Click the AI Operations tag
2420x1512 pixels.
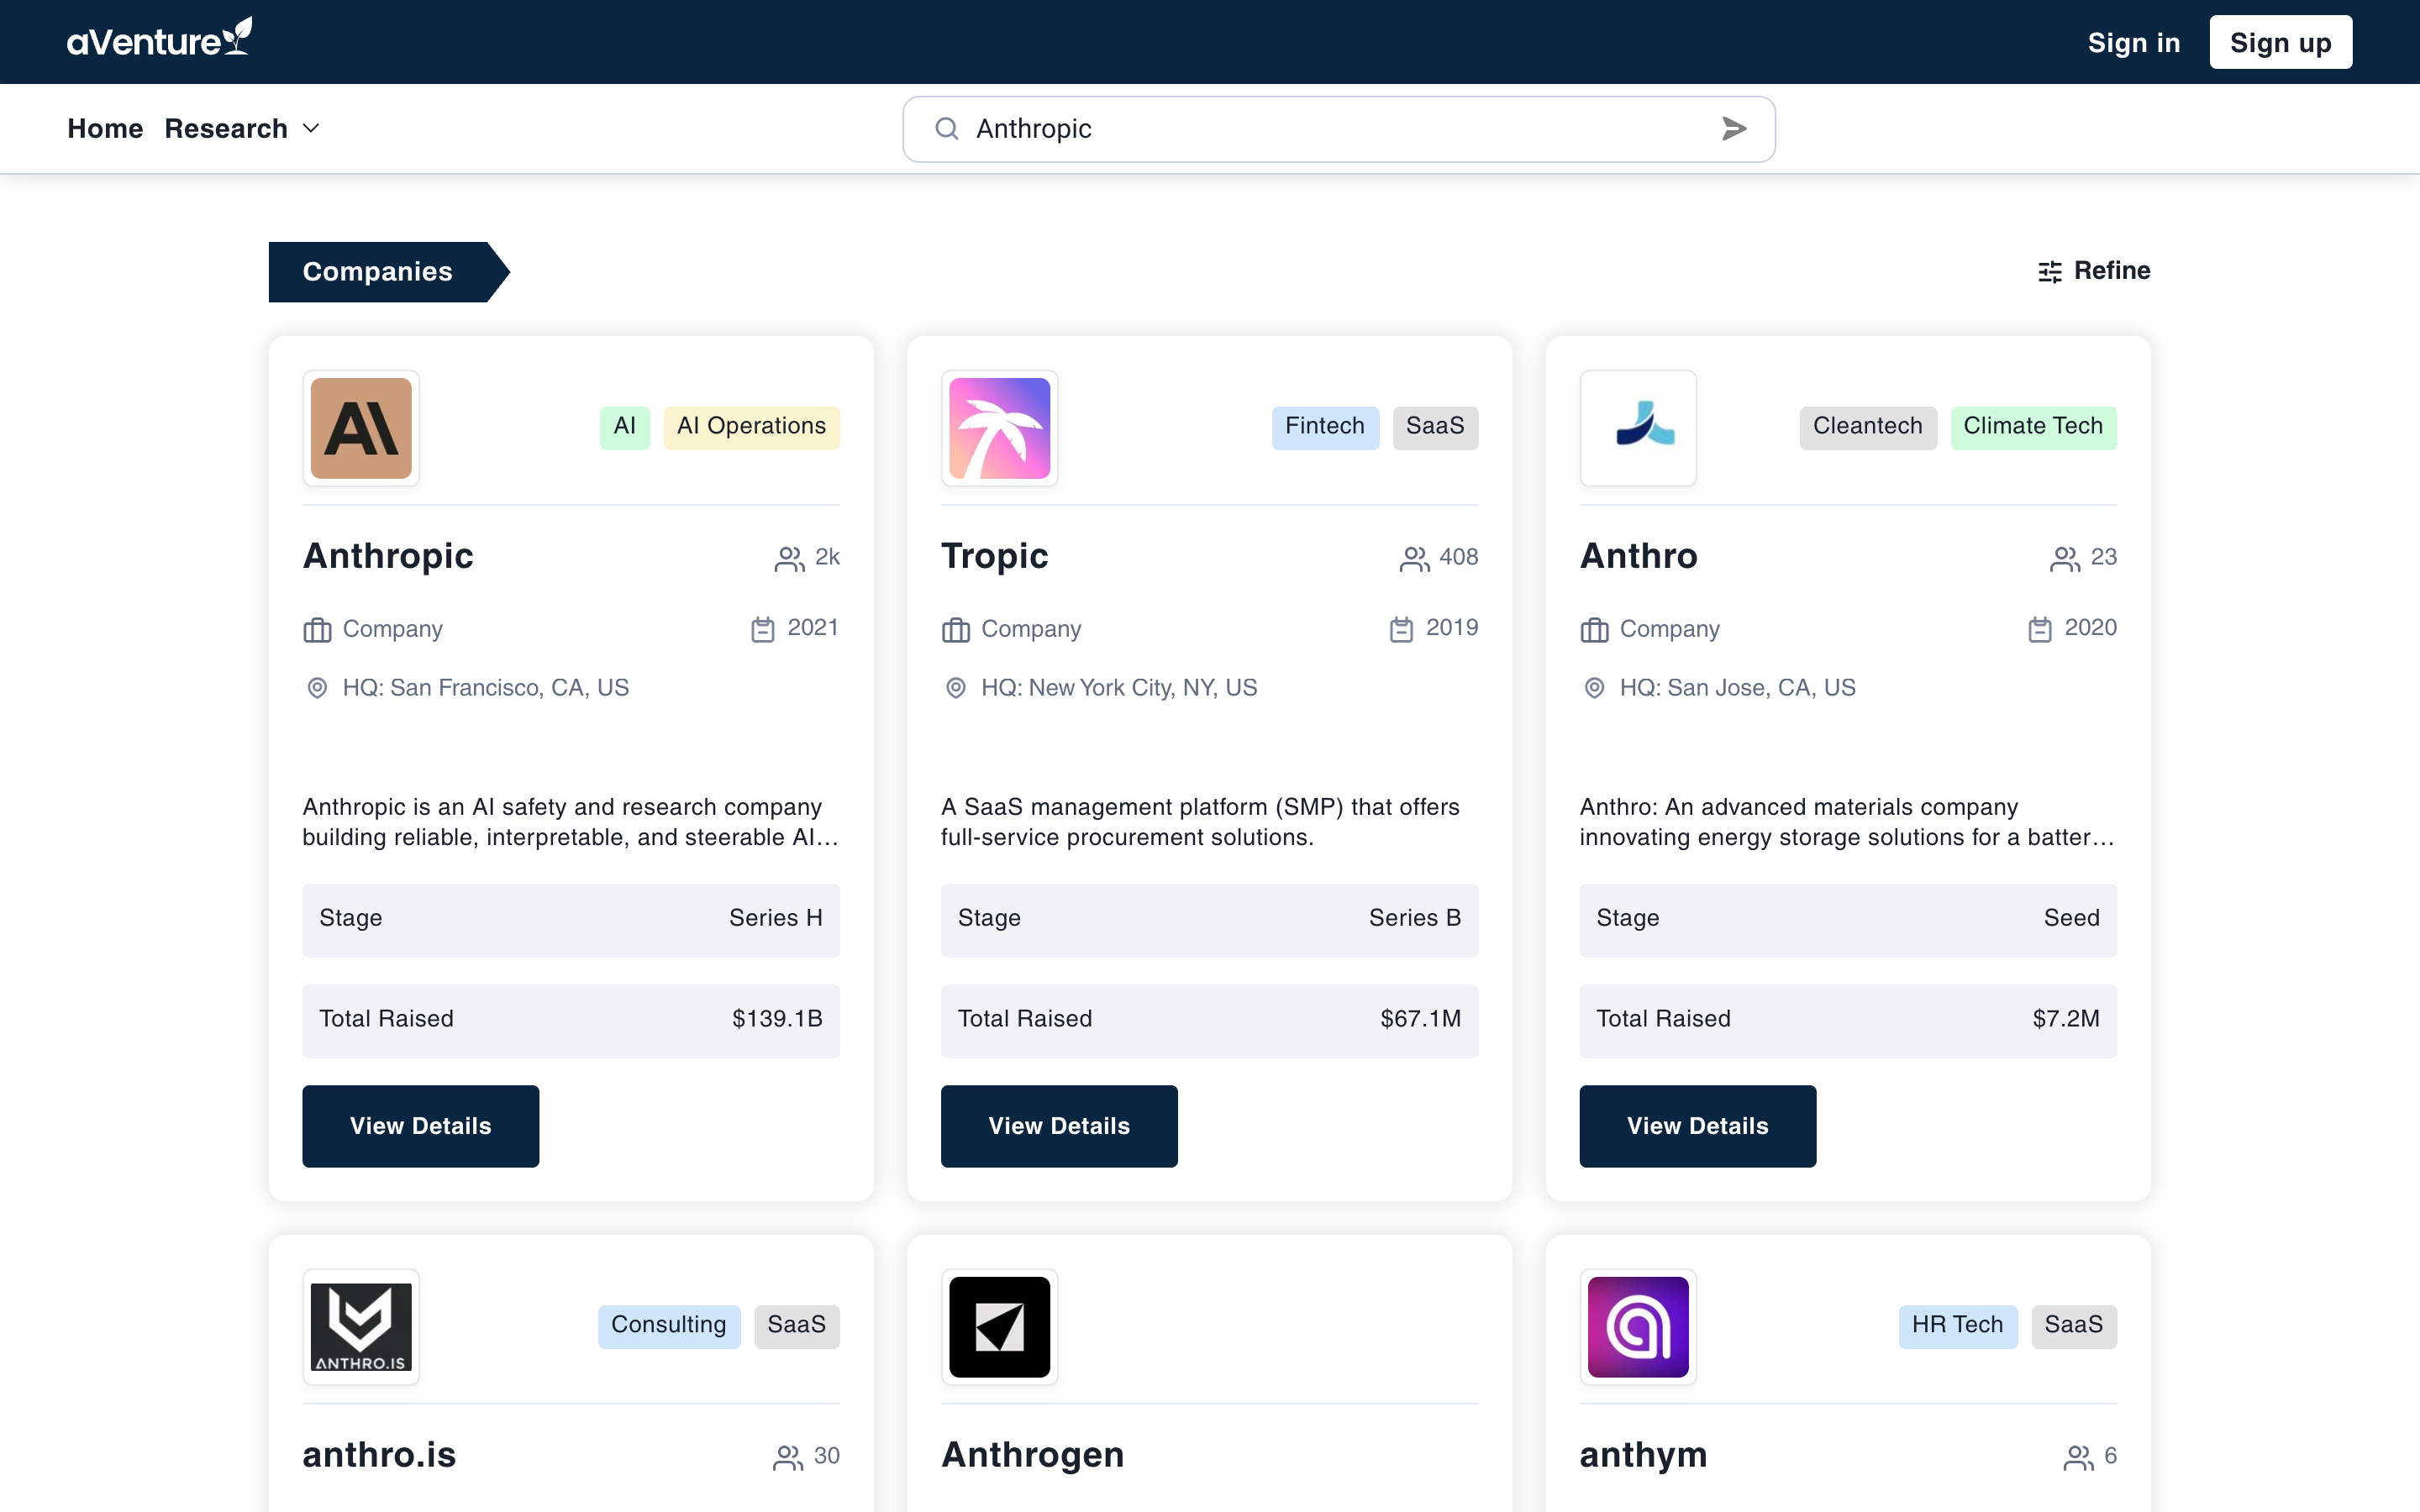(752, 427)
